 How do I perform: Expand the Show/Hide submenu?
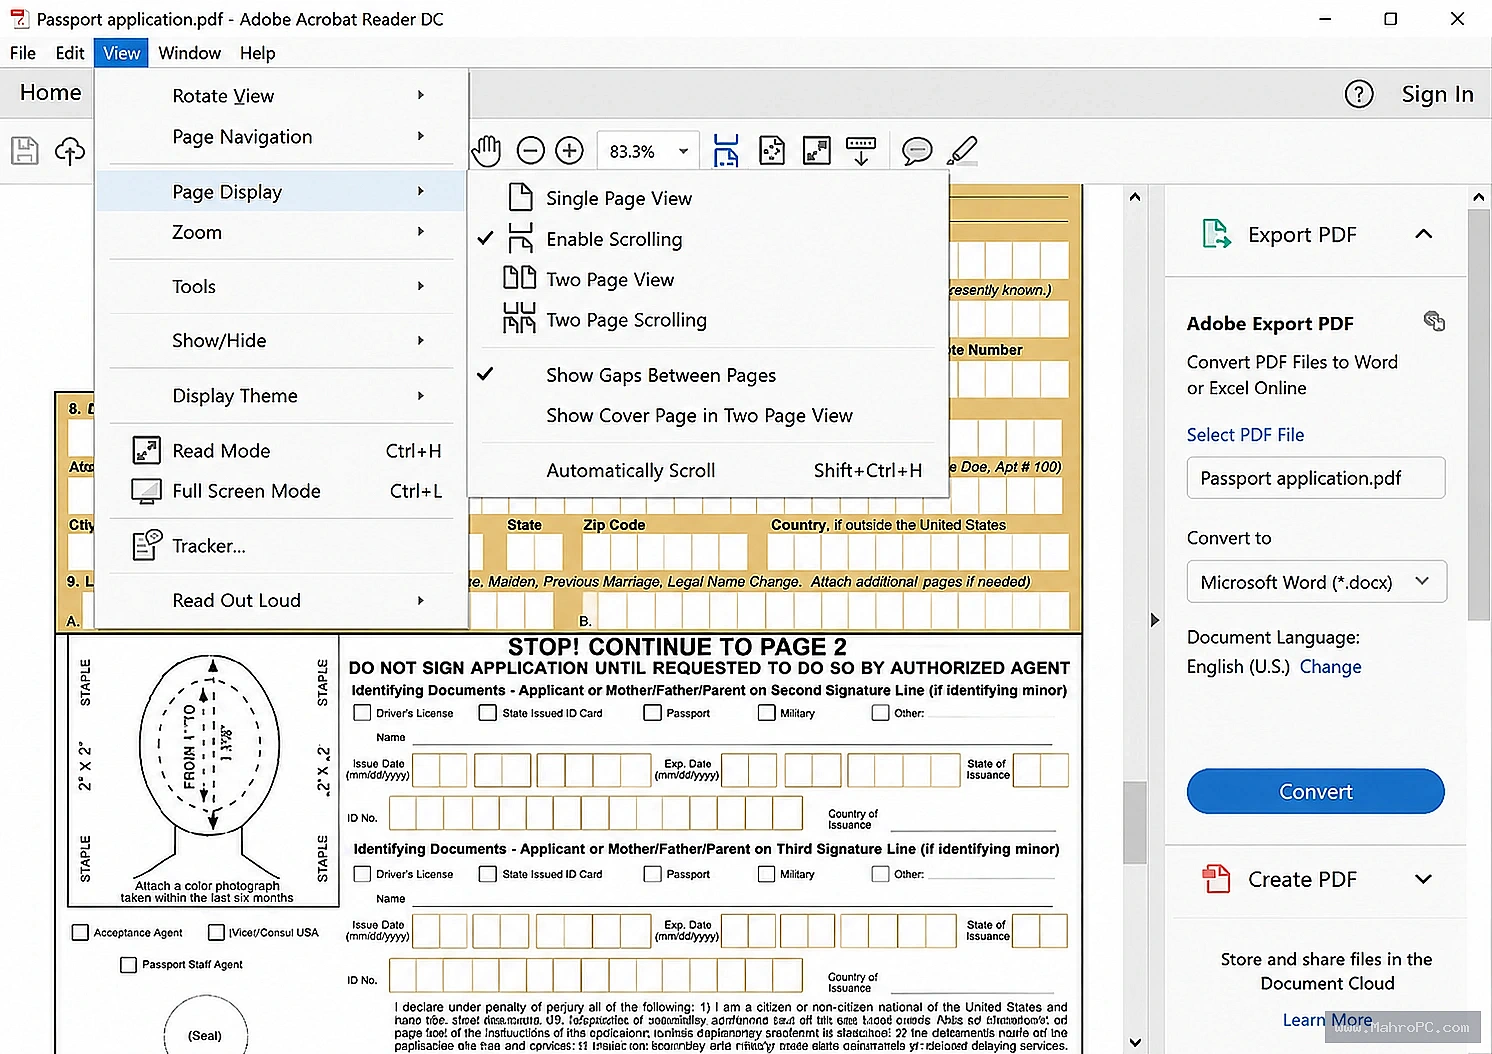pyautogui.click(x=282, y=341)
